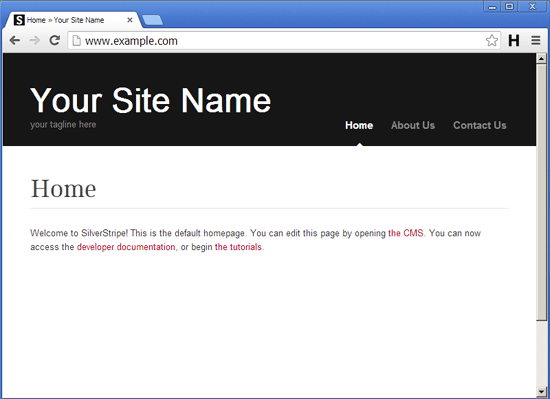Click the page icon in the address bar

coord(76,41)
